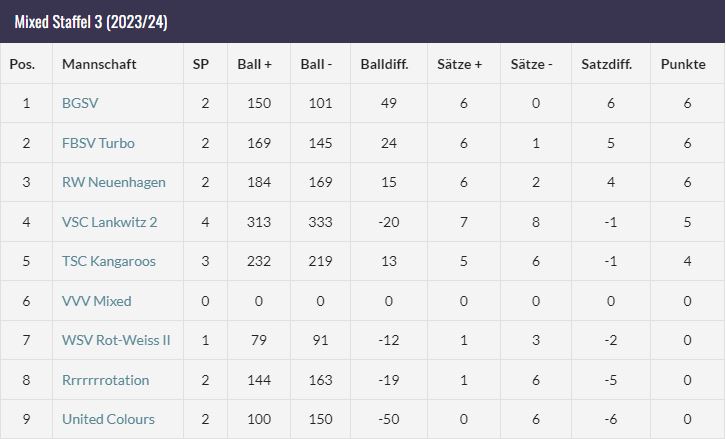
Task: Click the Punkte column header
Action: tap(683, 64)
